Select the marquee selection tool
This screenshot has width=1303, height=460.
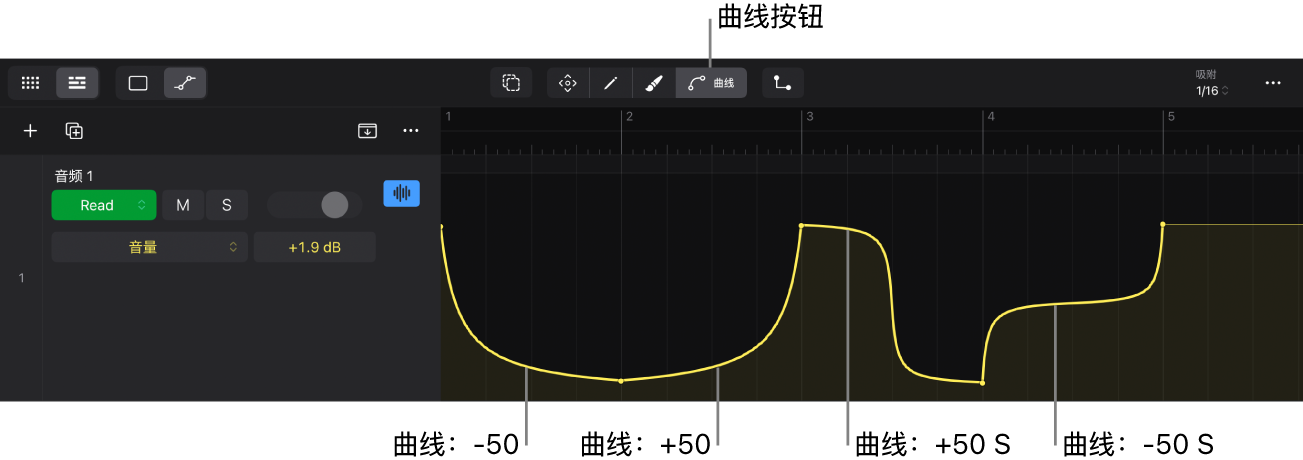coord(511,83)
